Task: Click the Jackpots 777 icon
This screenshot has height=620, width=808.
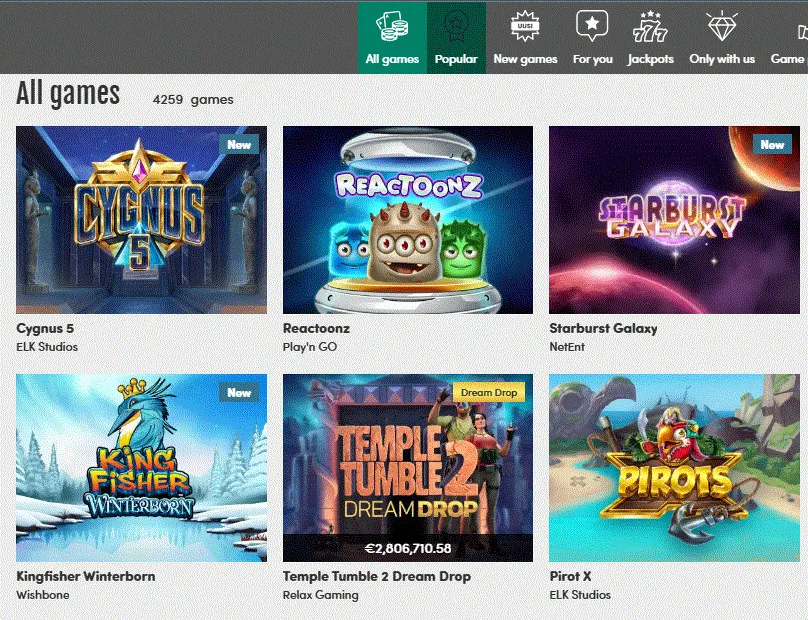Action: pyautogui.click(x=650, y=27)
